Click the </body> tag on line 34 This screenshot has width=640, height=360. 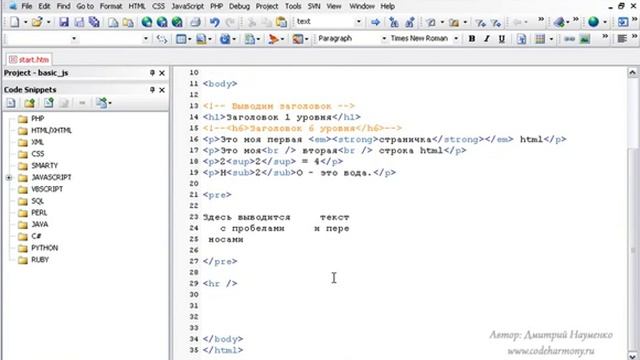click(x=223, y=339)
